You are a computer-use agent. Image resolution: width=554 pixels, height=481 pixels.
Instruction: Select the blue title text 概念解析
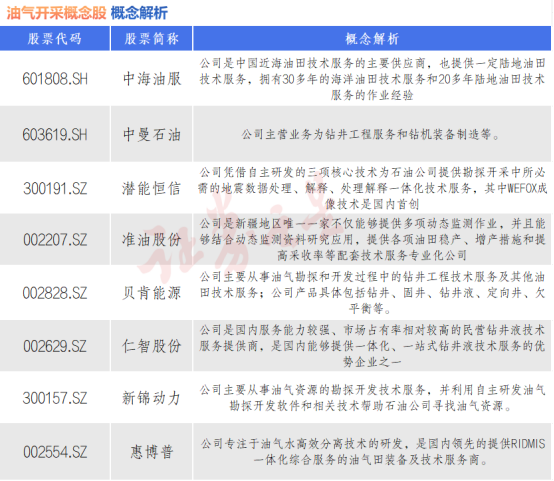pyautogui.click(x=139, y=13)
